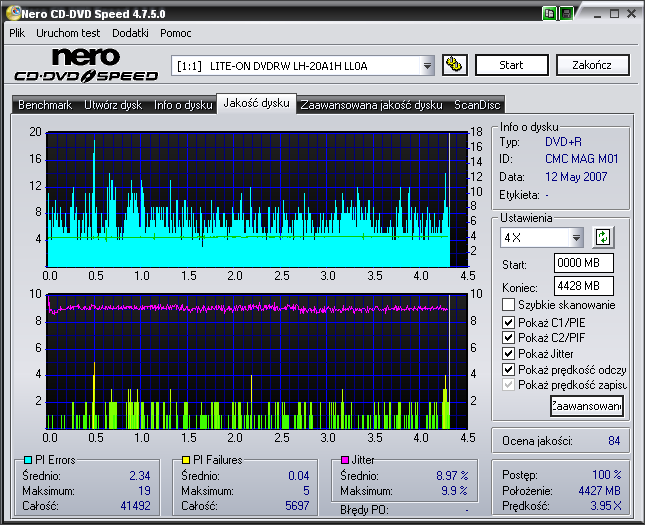Click the drive options icon beside the drive selector
This screenshot has width=645, height=525.
pos(455,65)
